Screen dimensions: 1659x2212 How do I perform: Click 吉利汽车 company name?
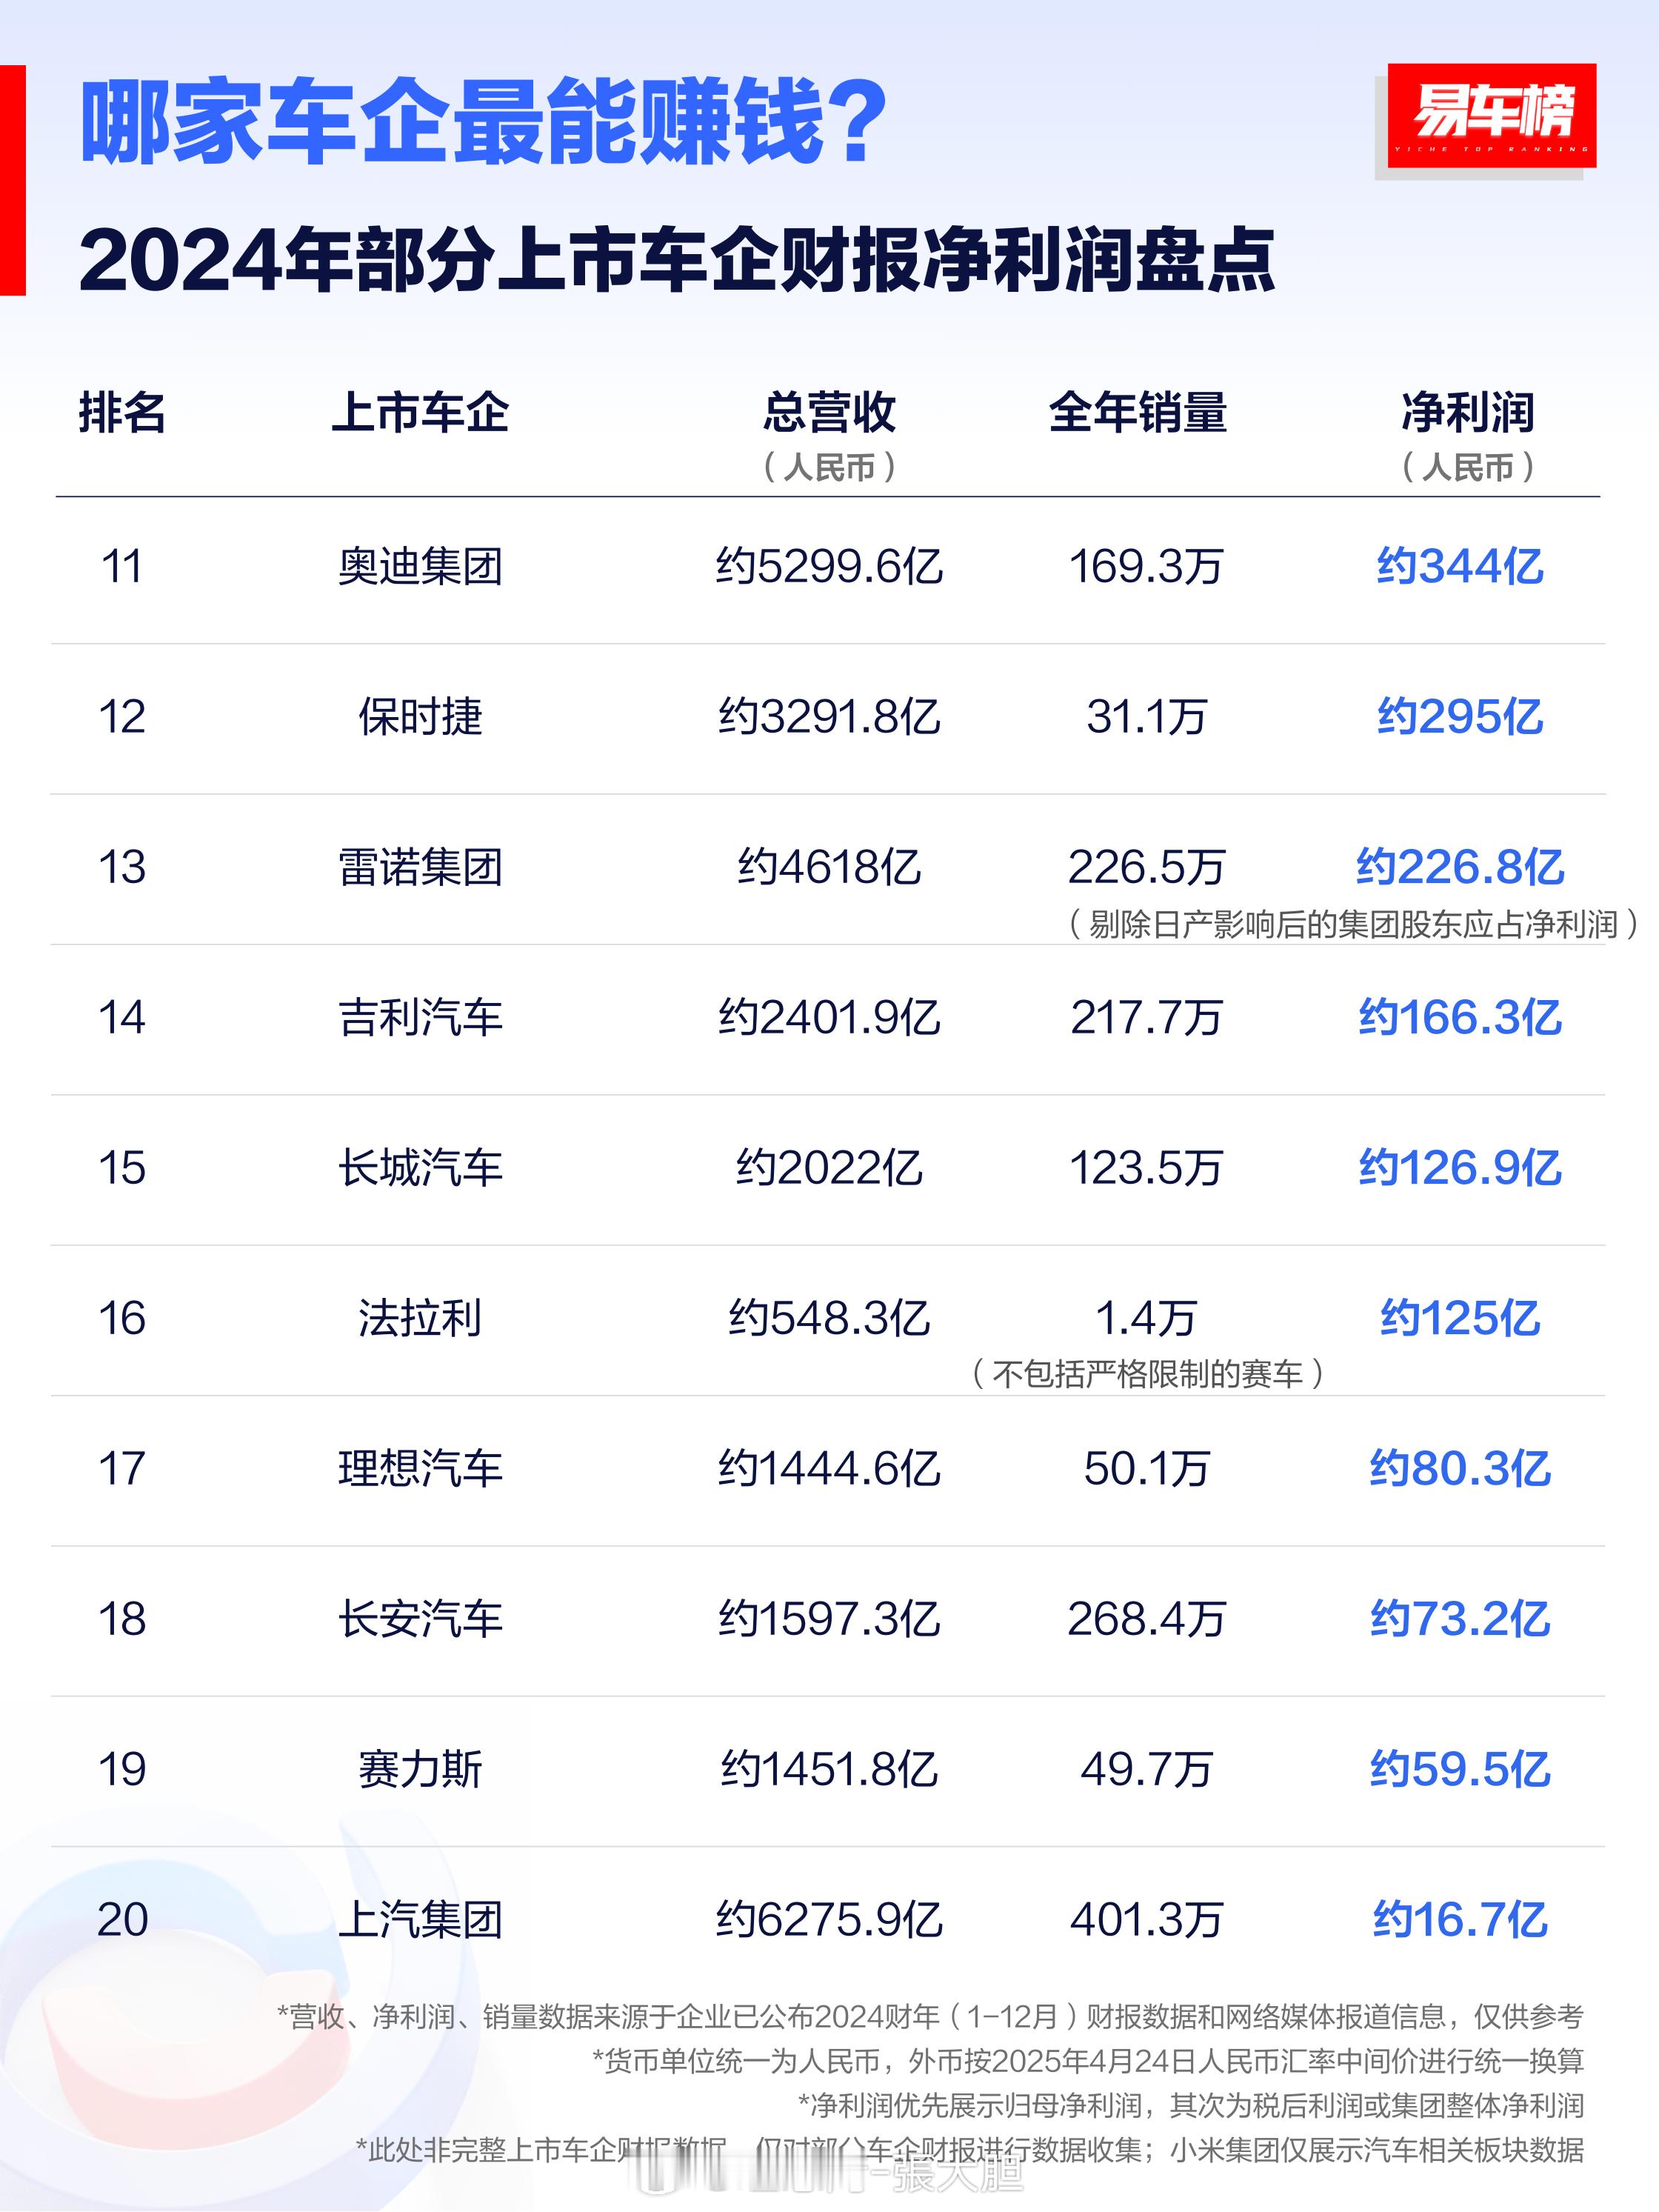420,1017
